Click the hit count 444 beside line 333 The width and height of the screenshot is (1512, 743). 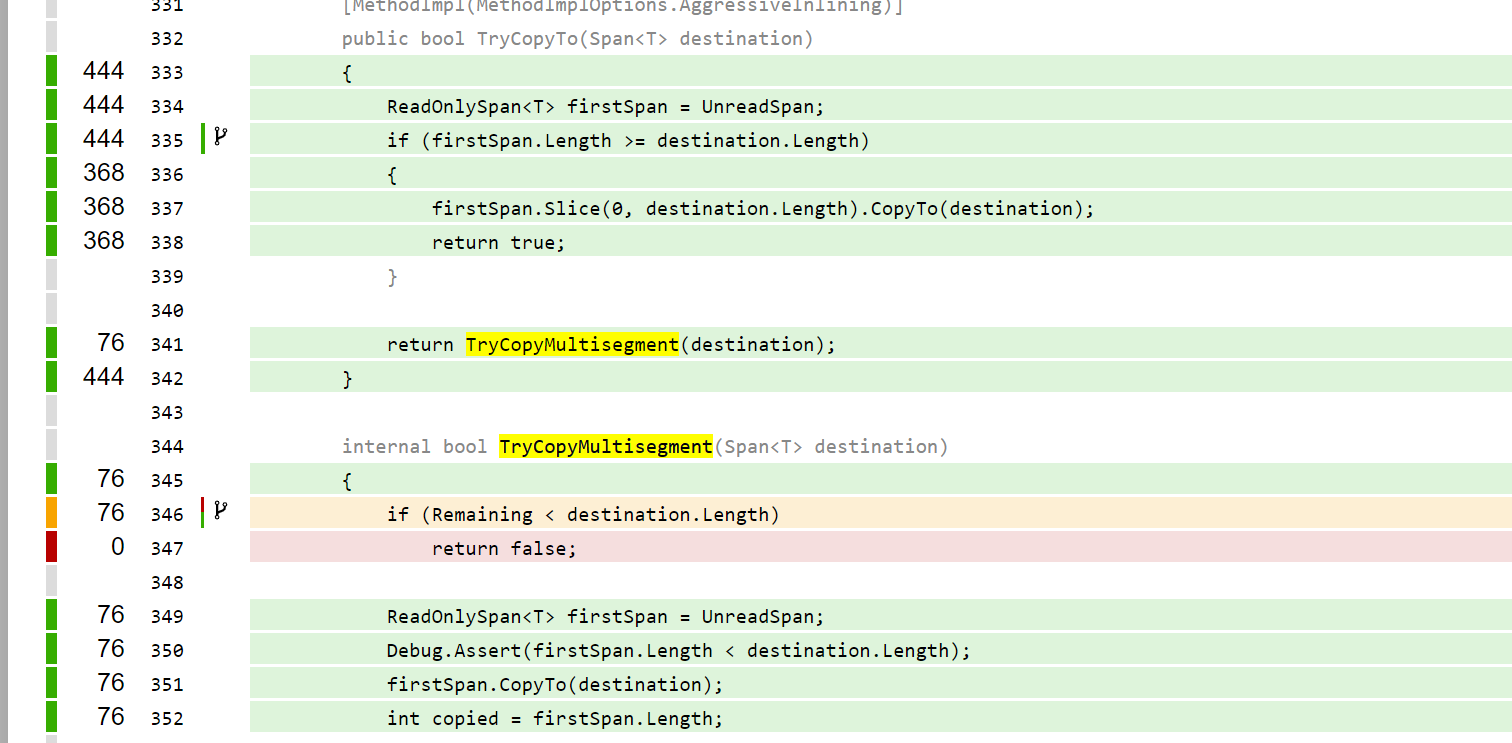tap(104, 71)
